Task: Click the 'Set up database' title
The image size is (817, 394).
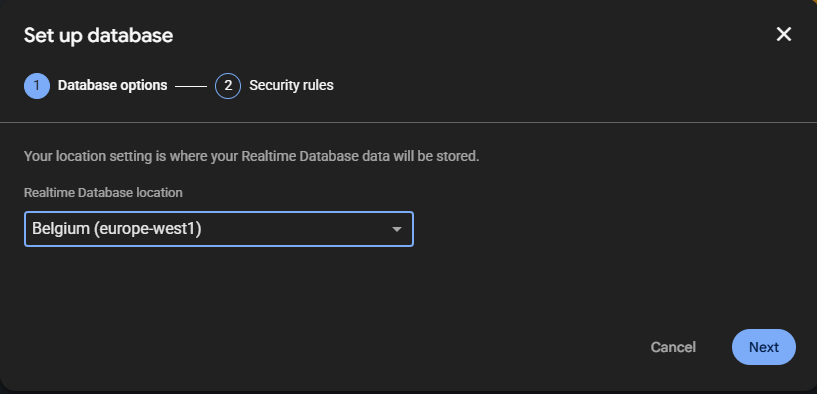Action: (98, 35)
